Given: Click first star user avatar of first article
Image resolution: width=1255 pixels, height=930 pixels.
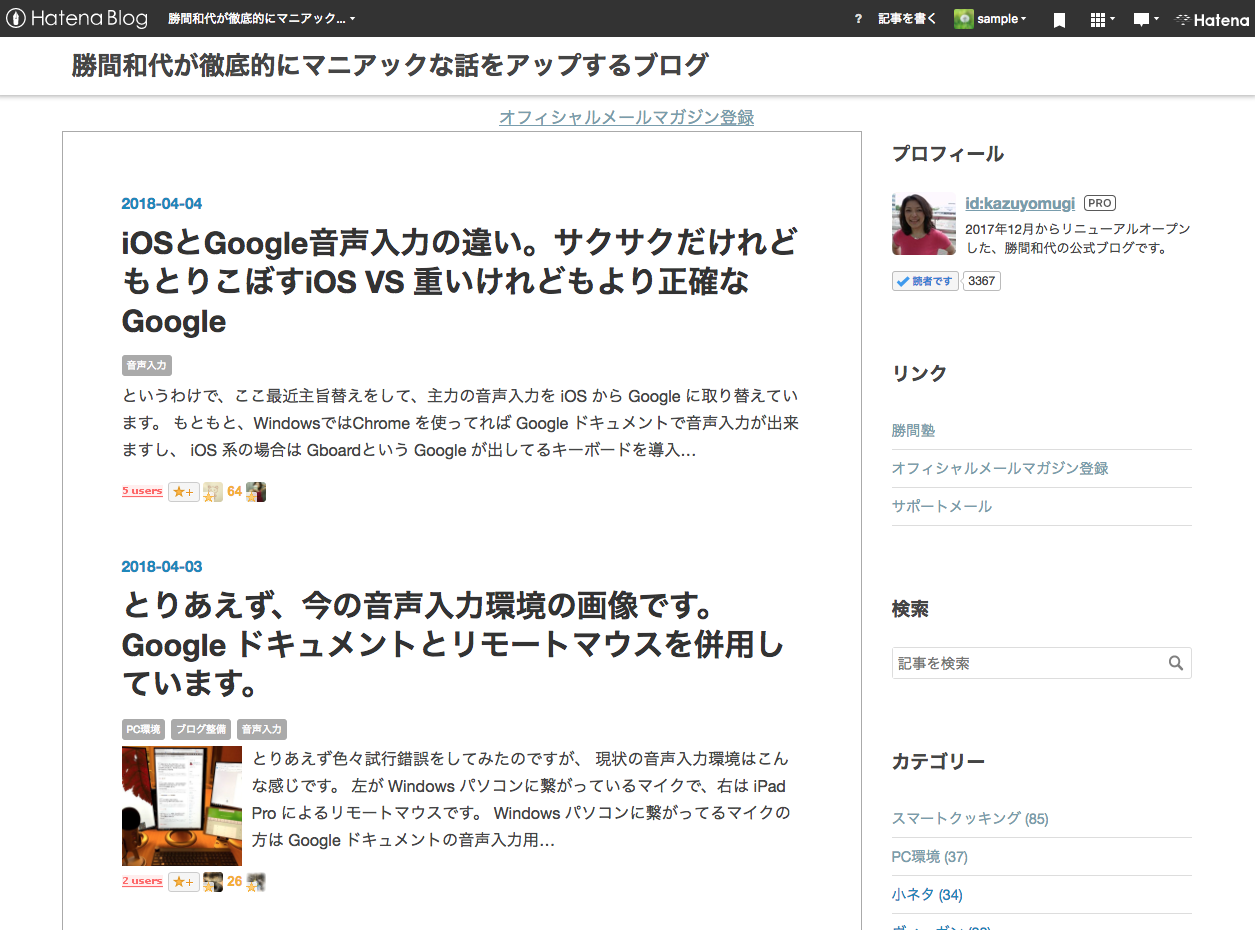Looking at the screenshot, I should point(213,491).
